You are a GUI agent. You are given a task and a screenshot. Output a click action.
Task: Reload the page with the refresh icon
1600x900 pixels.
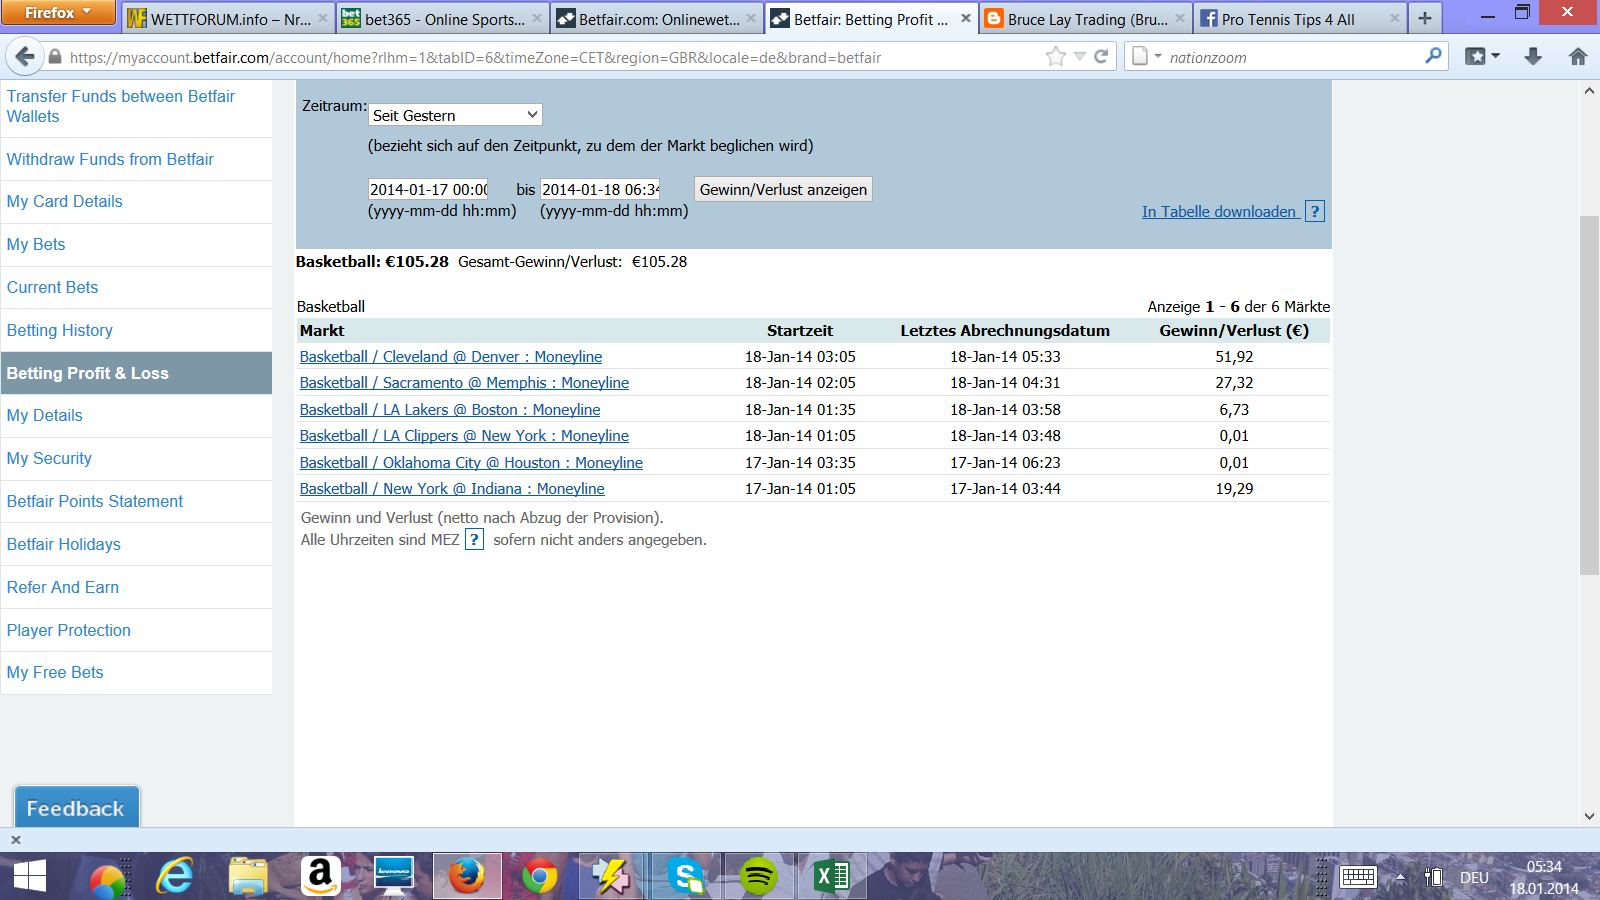tap(1101, 57)
